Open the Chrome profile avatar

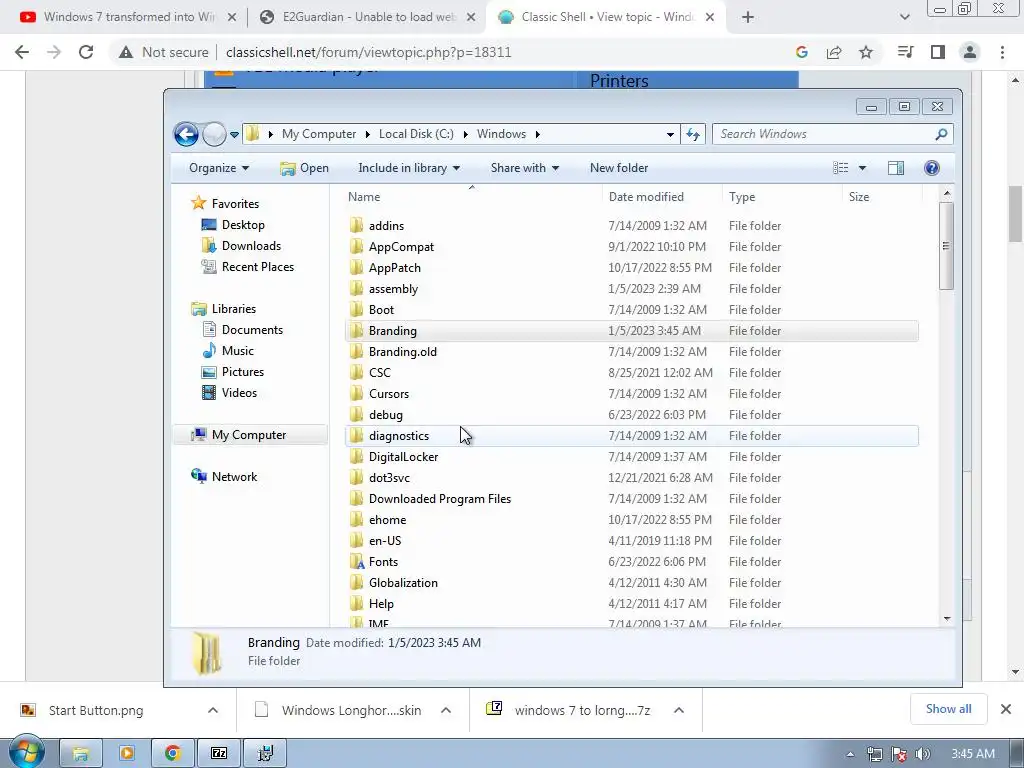point(970,52)
